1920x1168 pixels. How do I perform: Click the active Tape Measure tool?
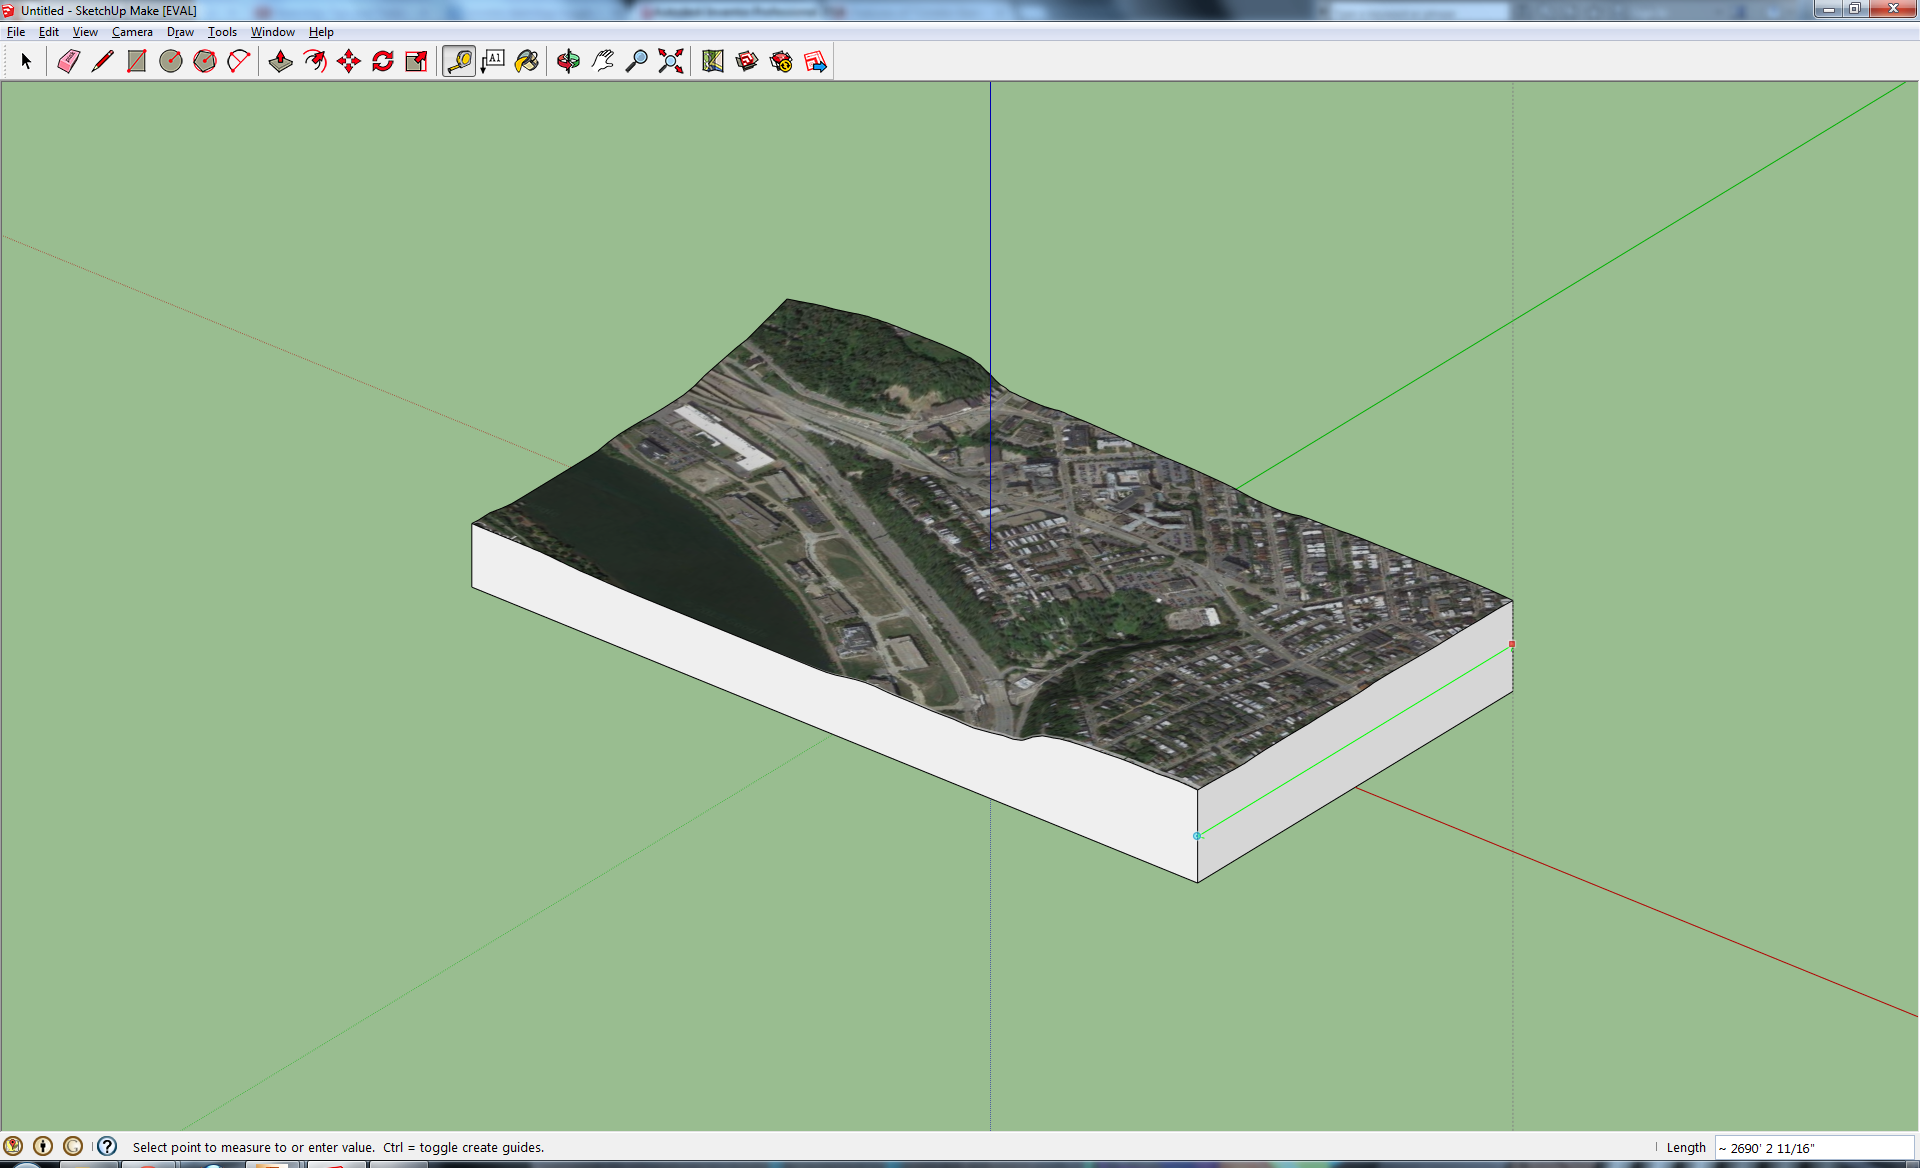[459, 61]
